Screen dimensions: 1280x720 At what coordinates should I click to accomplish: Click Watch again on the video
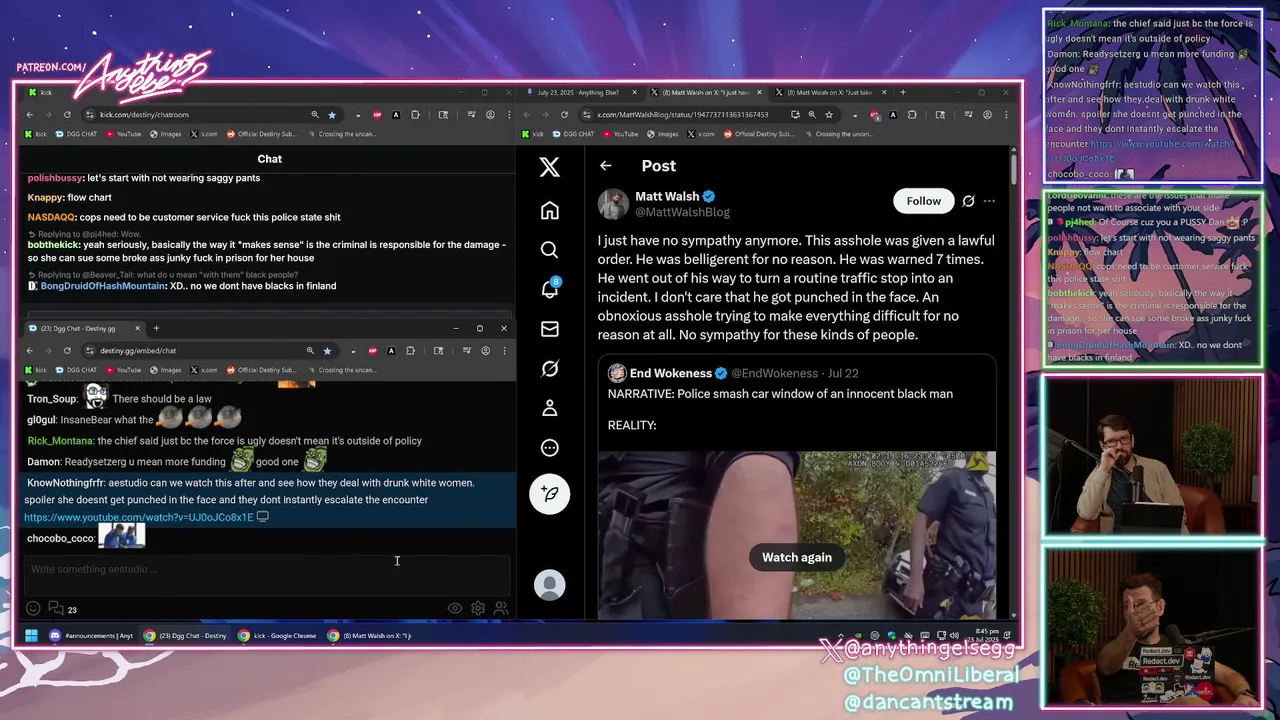tap(797, 558)
